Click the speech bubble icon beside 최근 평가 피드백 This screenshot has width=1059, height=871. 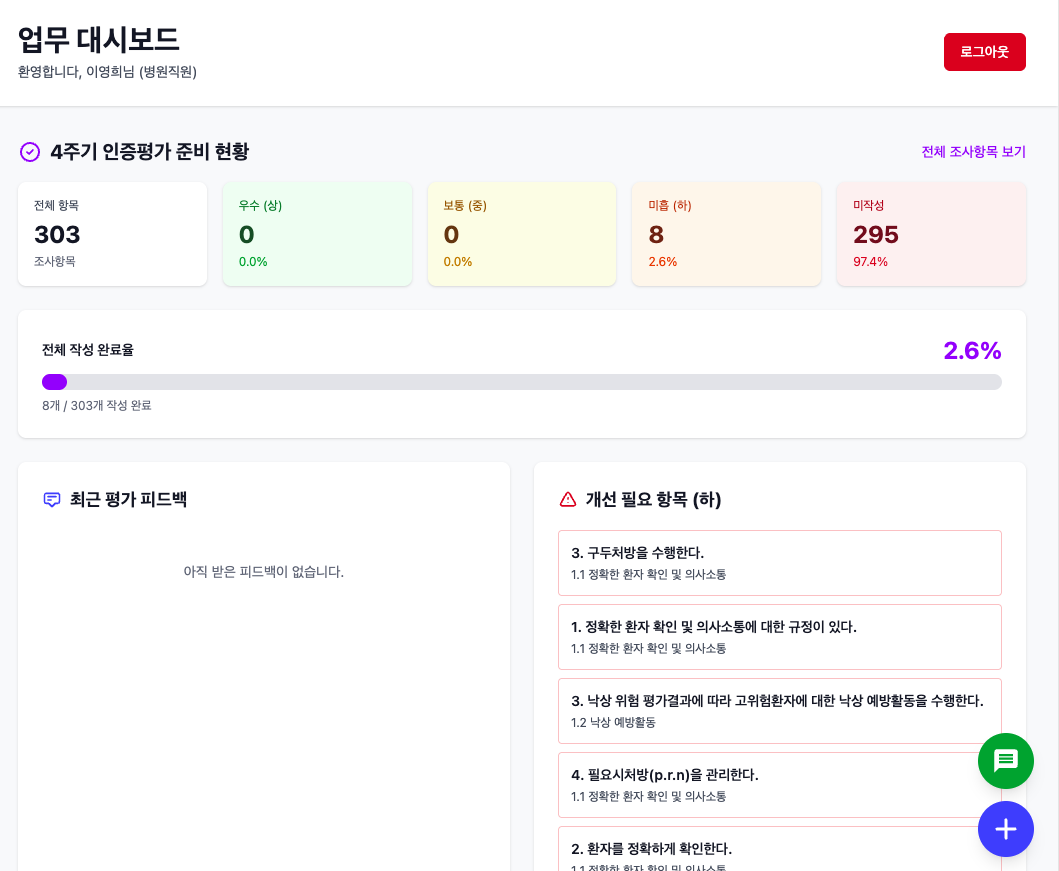point(52,499)
